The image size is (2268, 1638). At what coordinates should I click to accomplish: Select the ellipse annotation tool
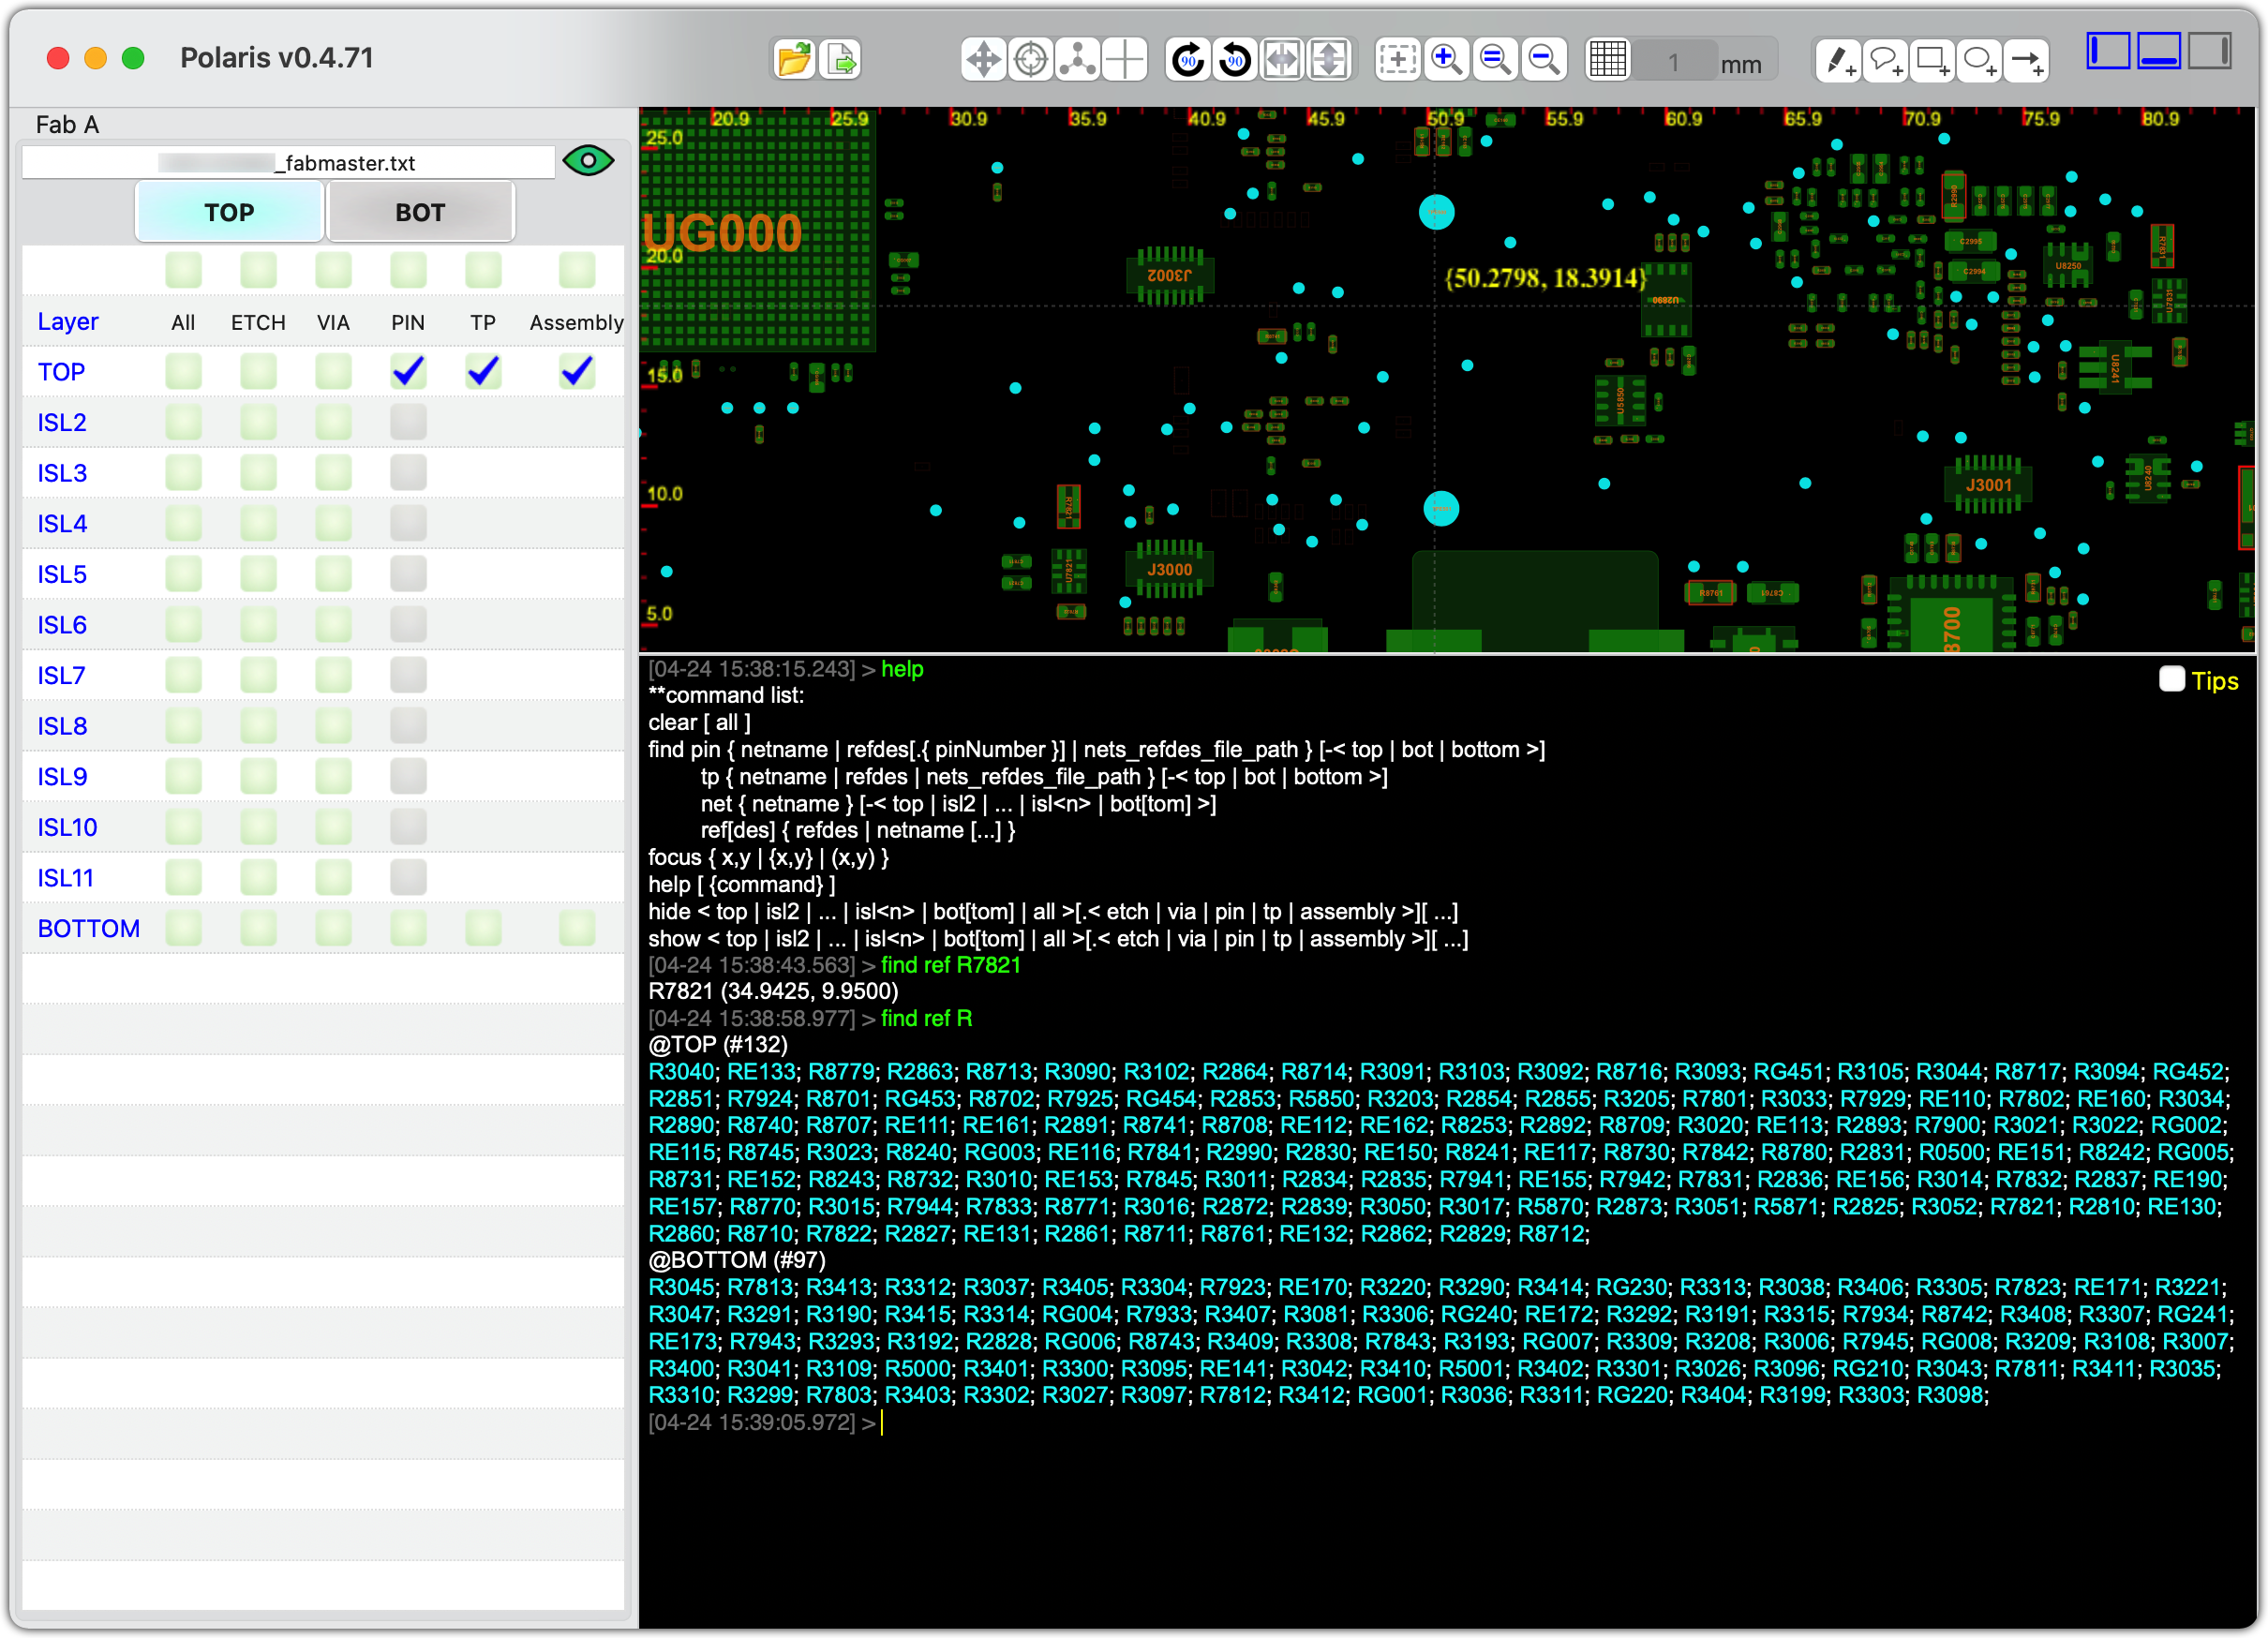[x=1979, y=61]
